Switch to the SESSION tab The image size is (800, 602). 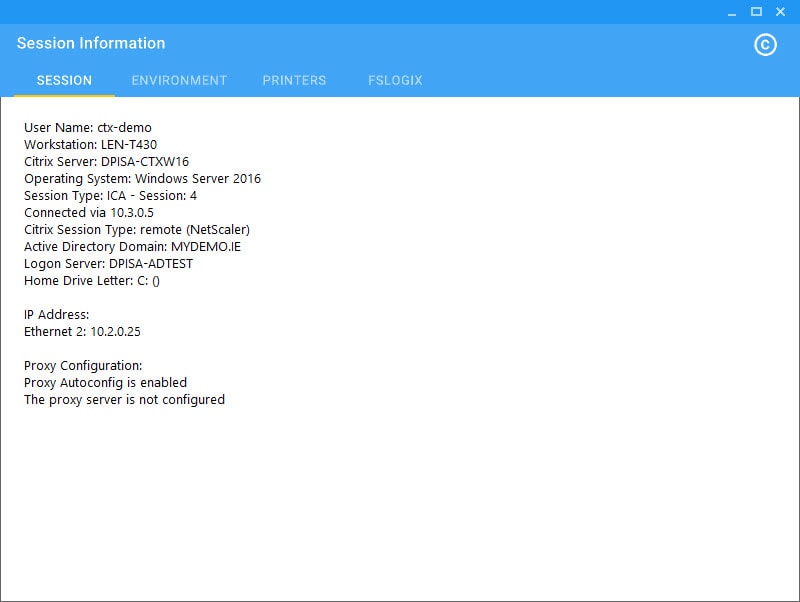64,81
